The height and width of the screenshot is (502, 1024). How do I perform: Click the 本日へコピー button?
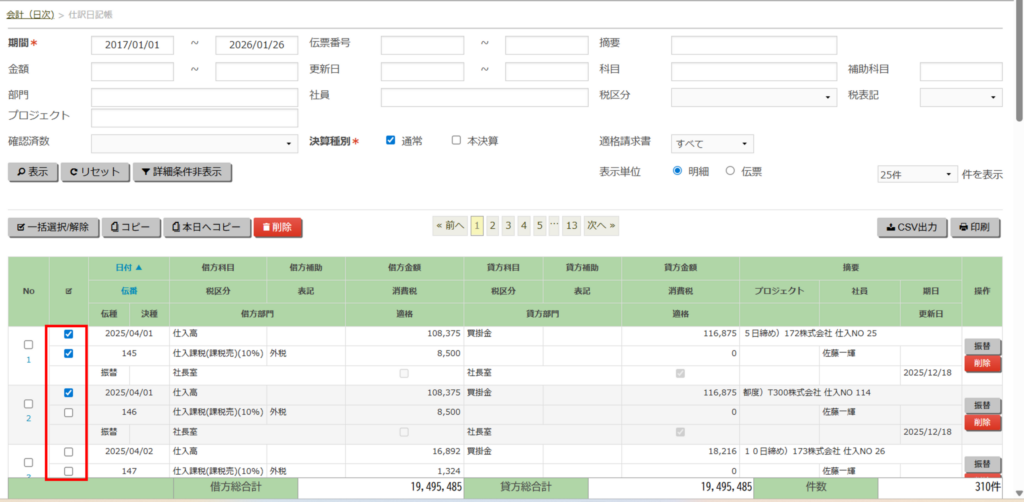click(206, 227)
